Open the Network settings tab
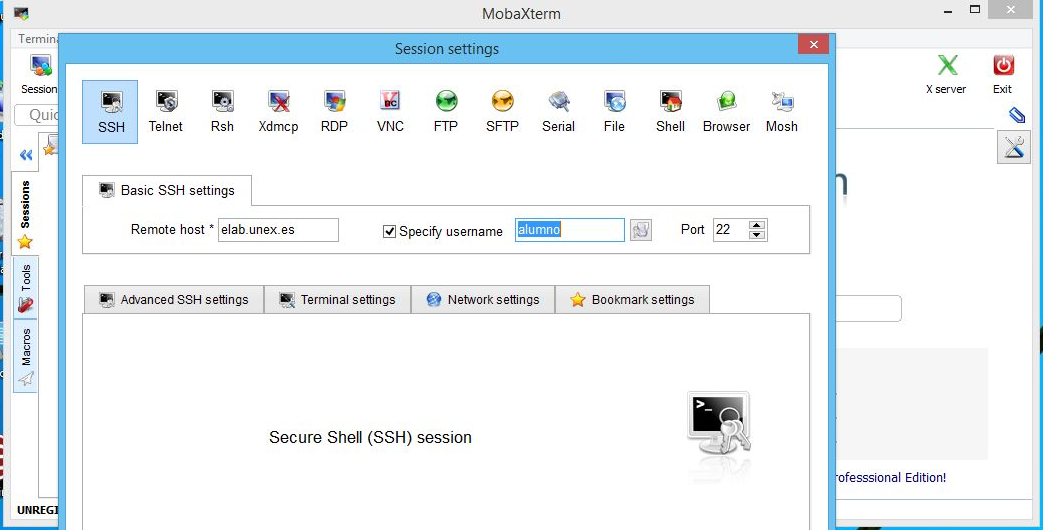Viewport: 1043px width, 530px height. [483, 299]
